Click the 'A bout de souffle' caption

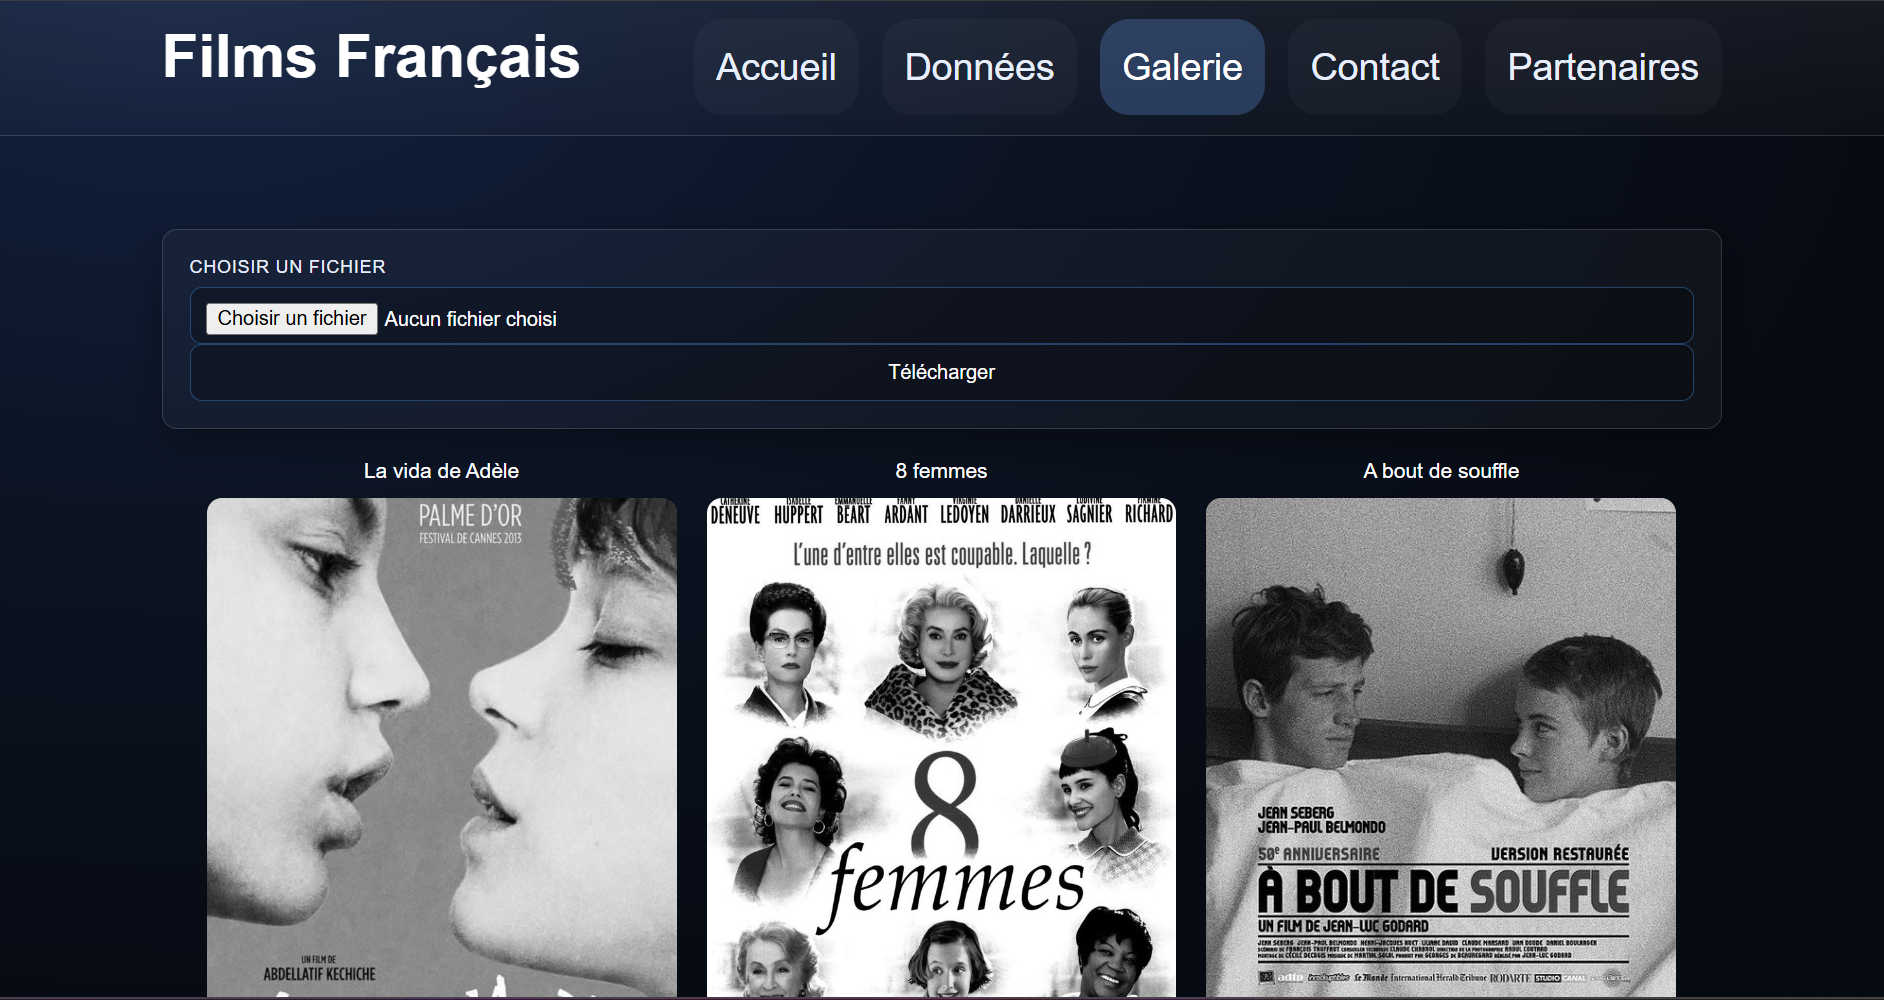[1441, 471]
